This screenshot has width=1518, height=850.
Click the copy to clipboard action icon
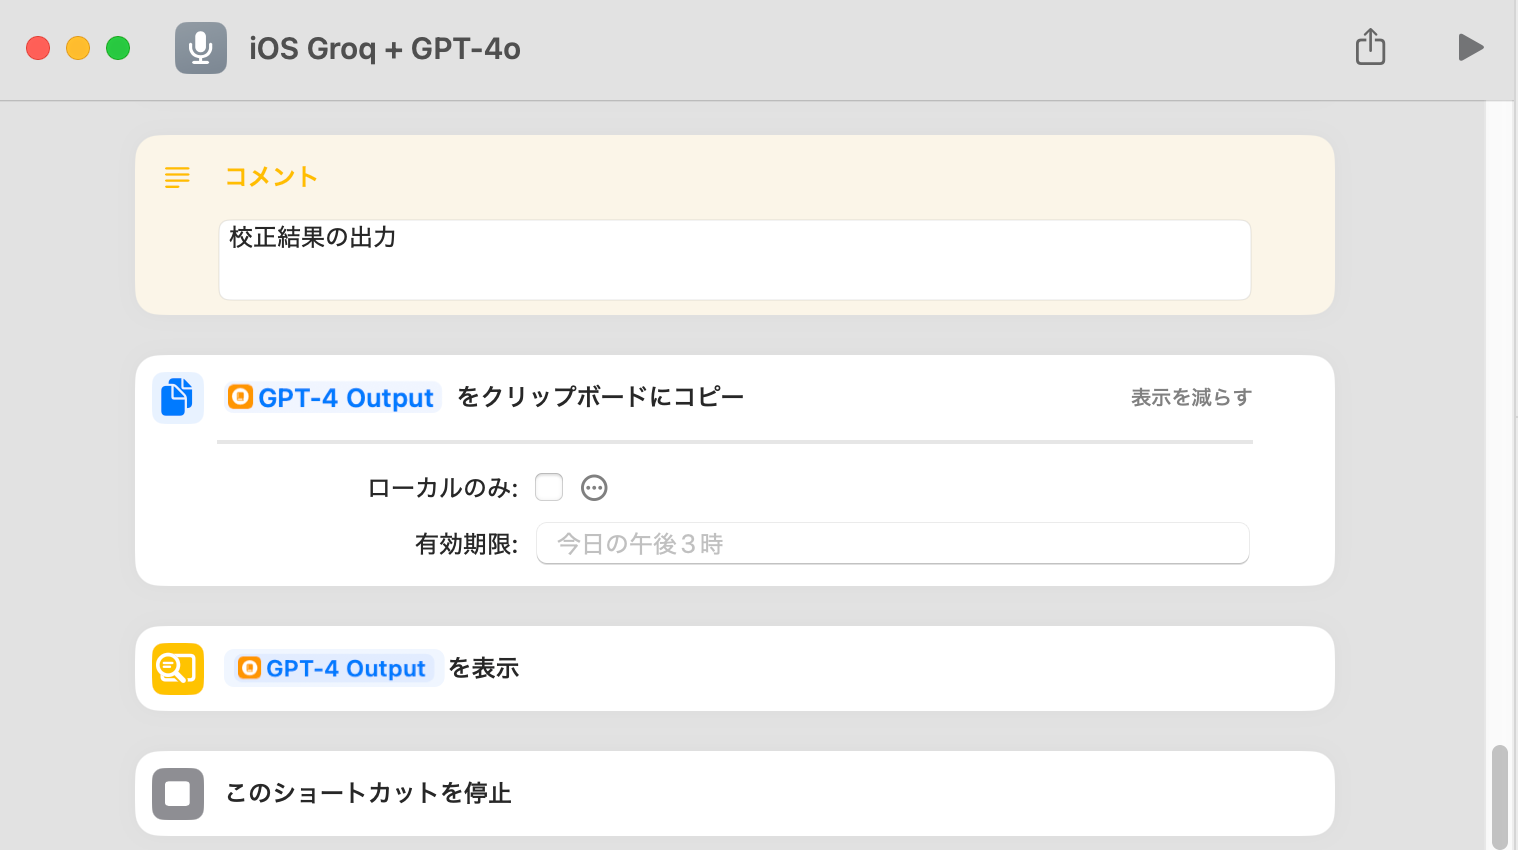(178, 398)
